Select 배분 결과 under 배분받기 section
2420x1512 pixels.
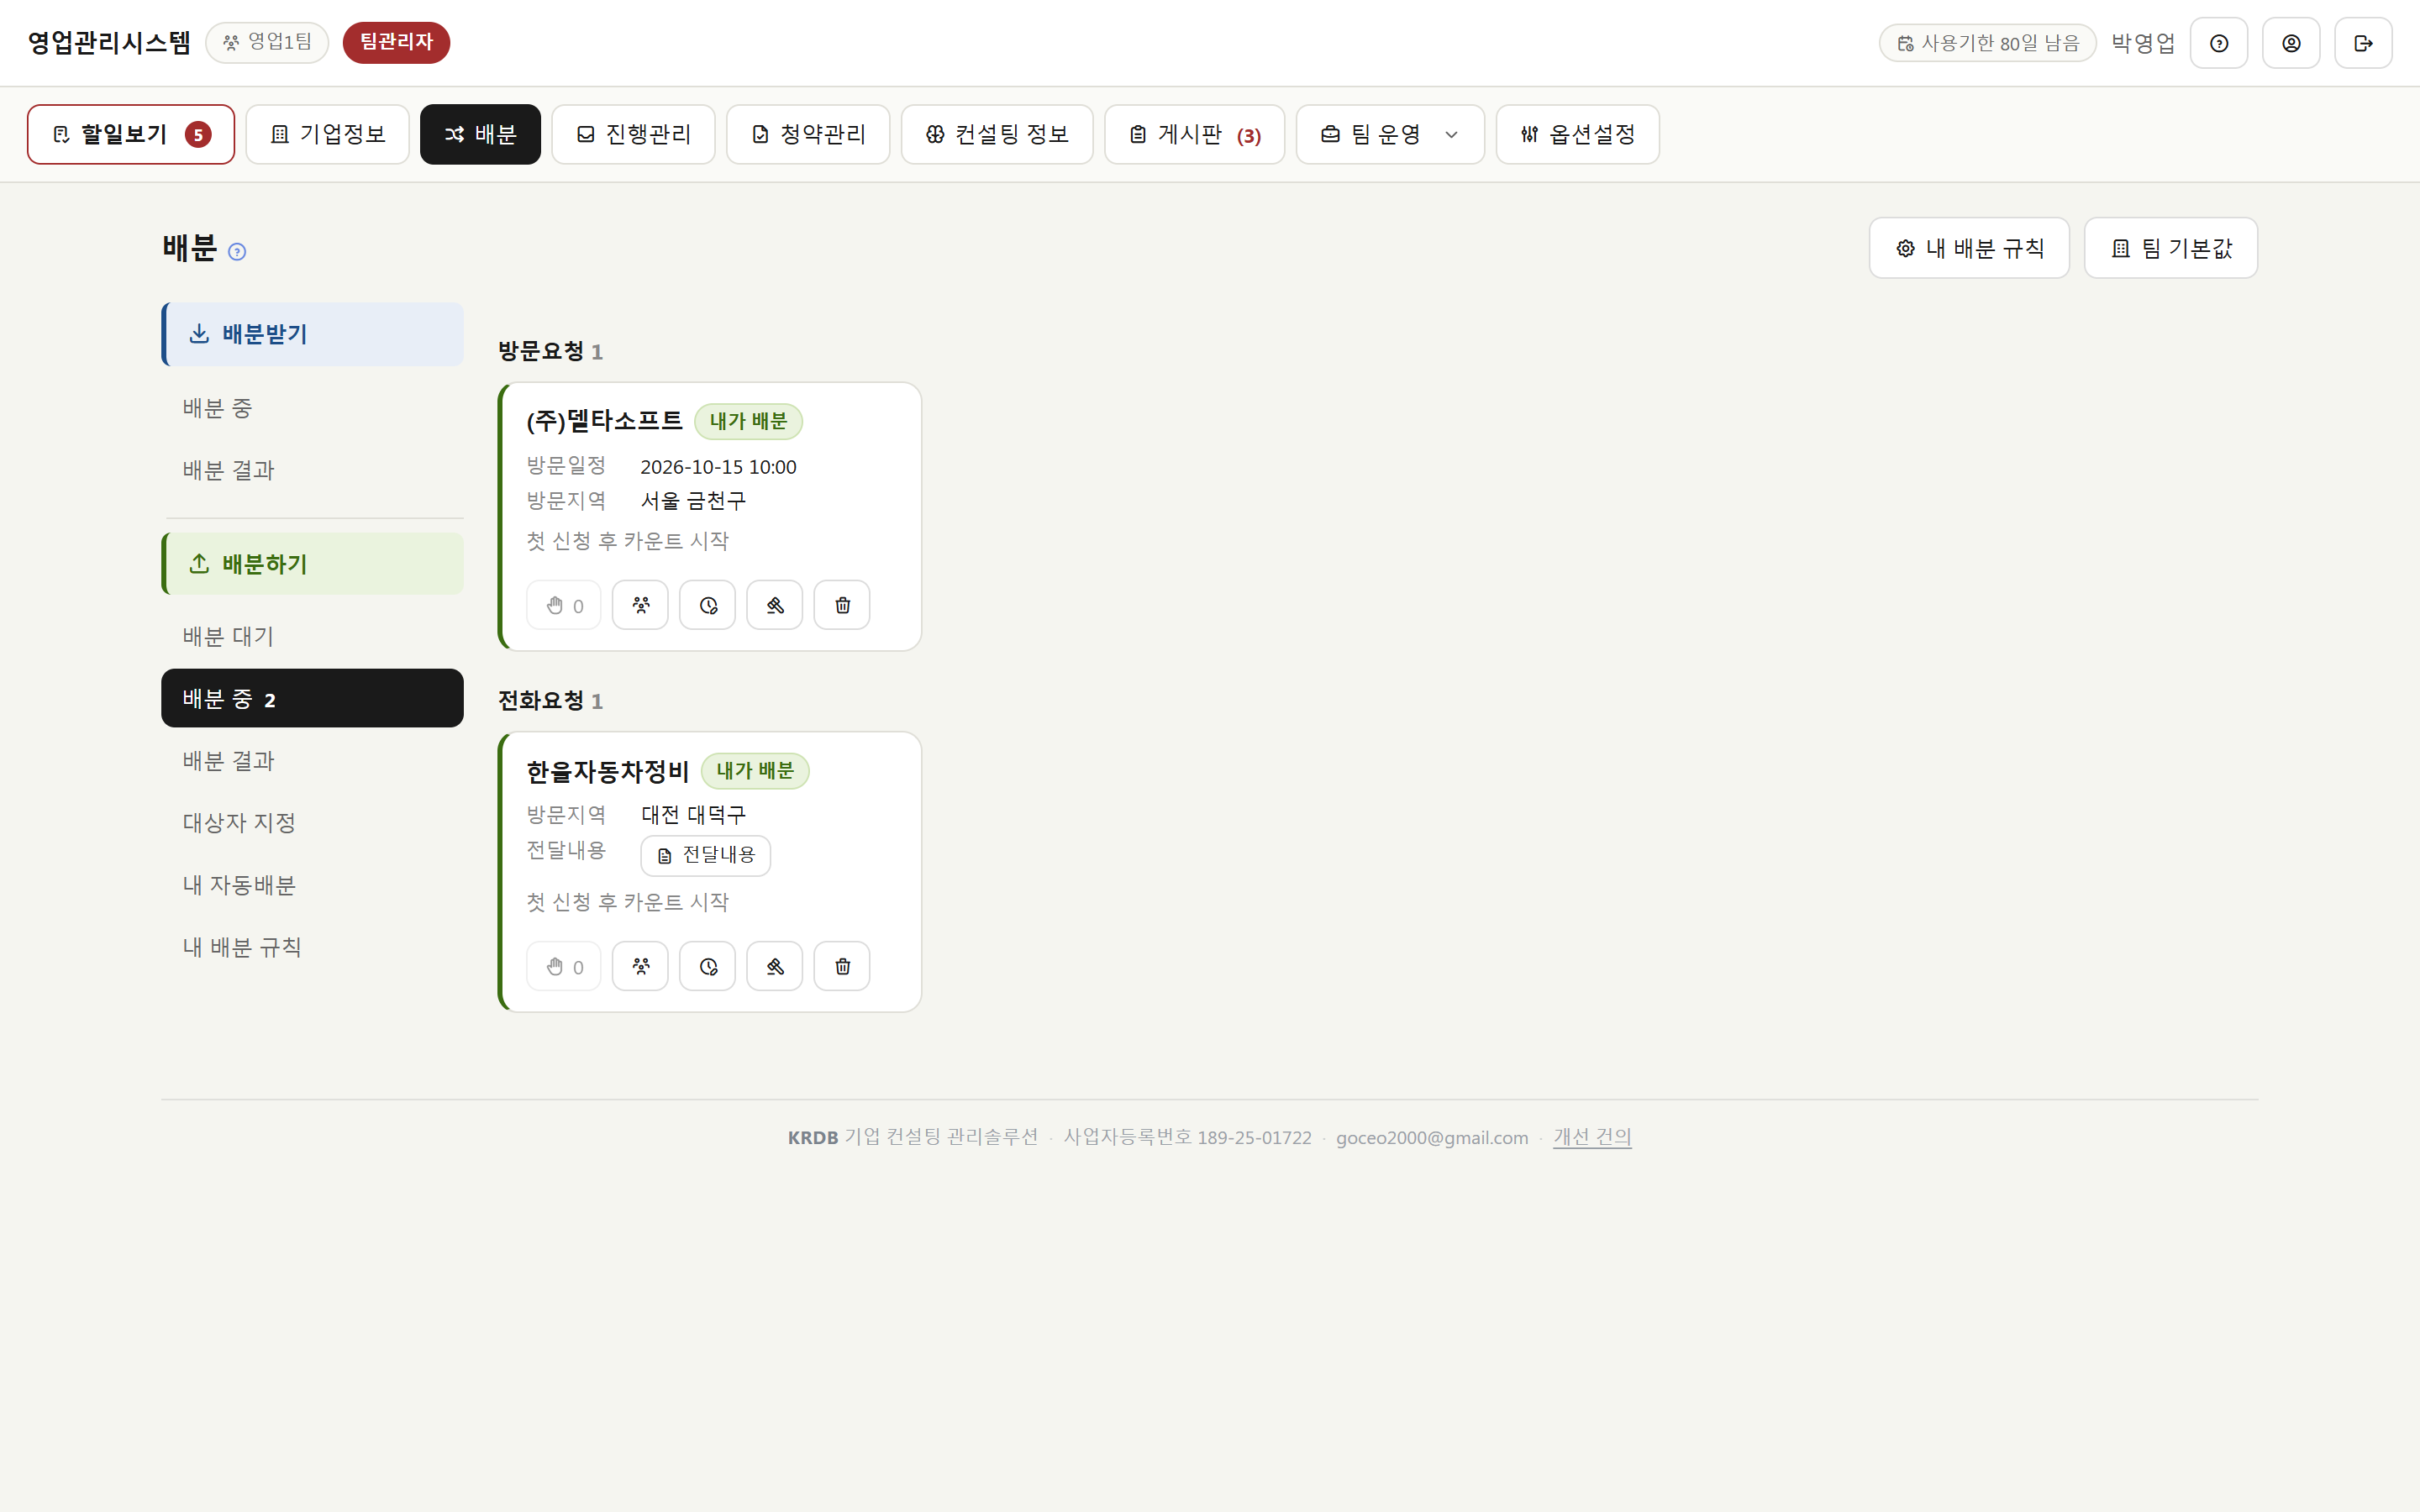313,470
